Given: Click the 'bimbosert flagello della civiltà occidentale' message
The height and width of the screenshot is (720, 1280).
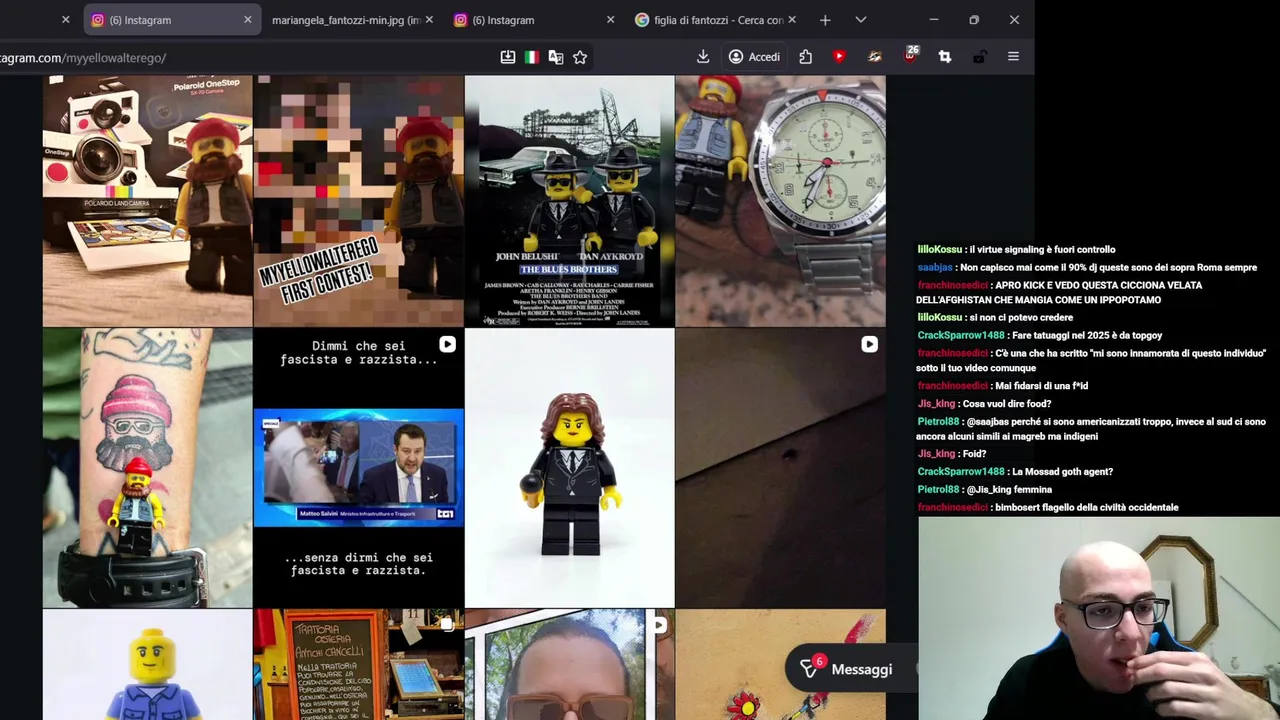Looking at the screenshot, I should click(x=1087, y=508).
